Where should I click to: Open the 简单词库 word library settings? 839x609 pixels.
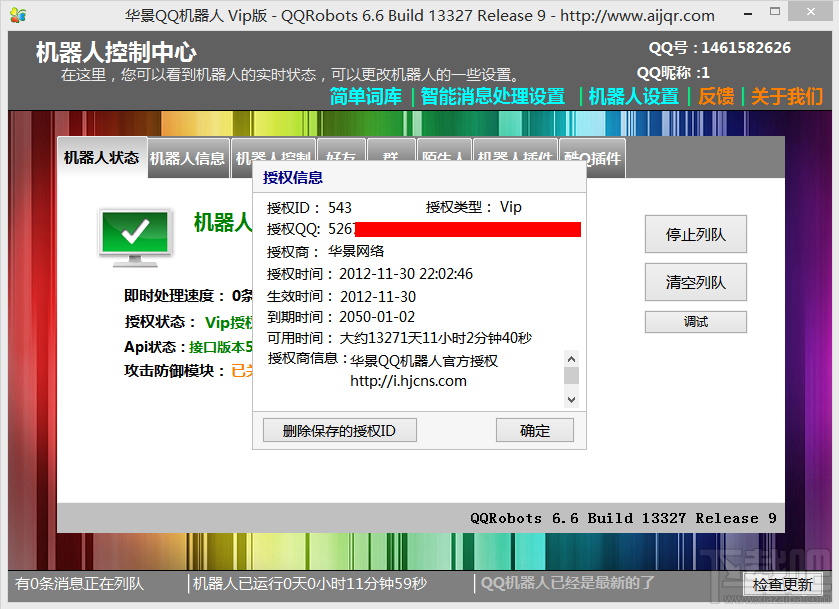click(x=364, y=97)
